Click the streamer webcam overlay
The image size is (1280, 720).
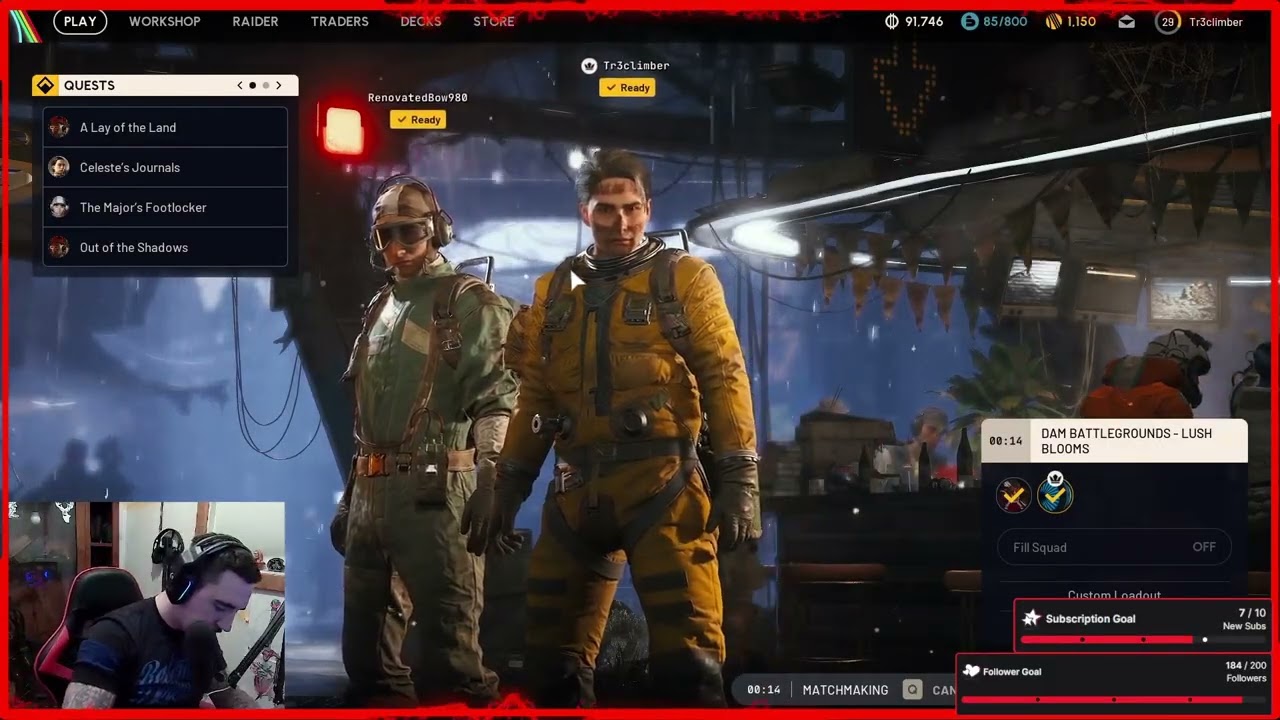point(147,605)
